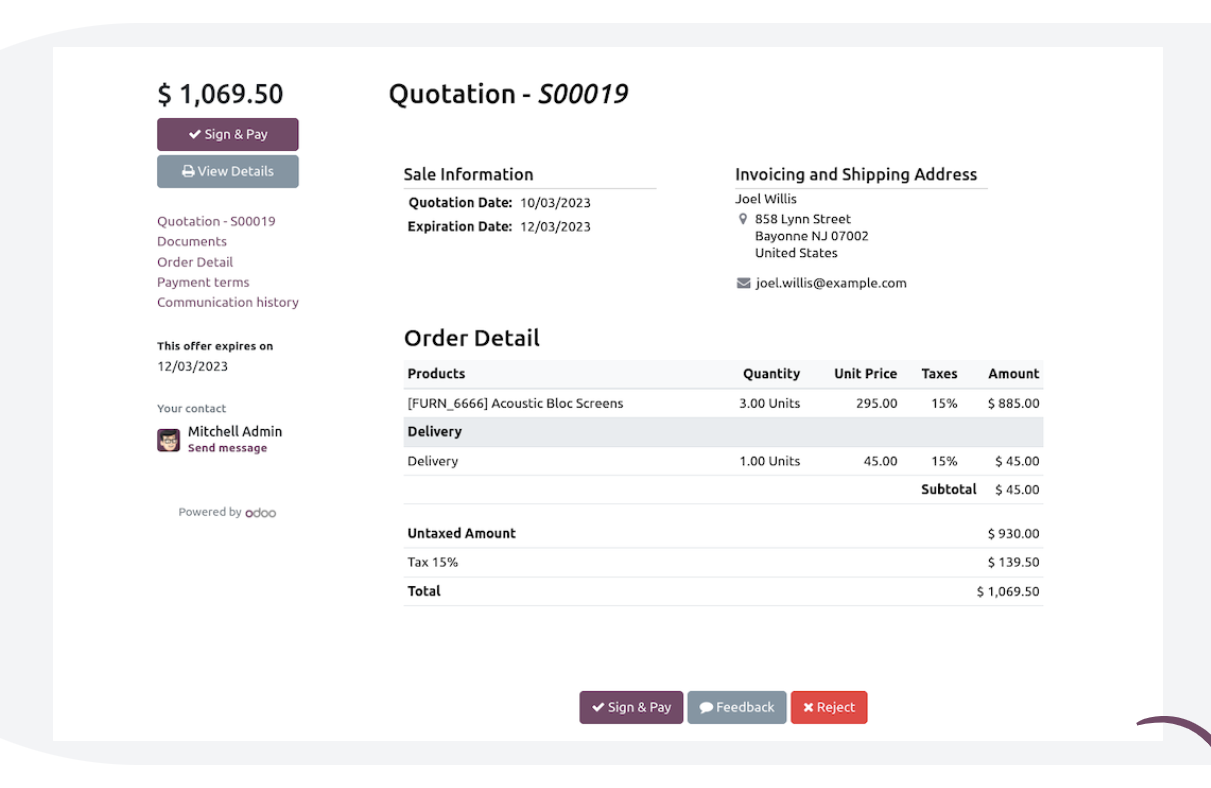Viewport: 1211px width, 788px height.
Task: Click the Amount column header
Action: point(1014,374)
